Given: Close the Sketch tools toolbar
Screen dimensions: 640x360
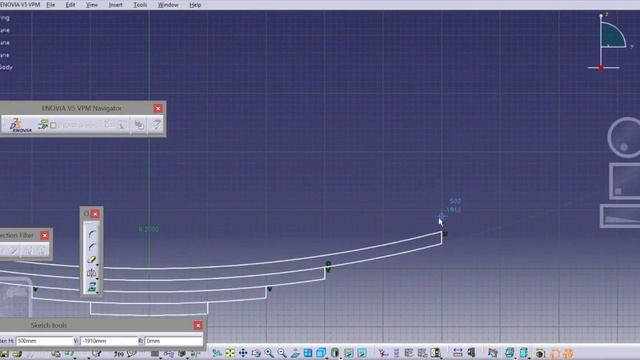Looking at the screenshot, I should (x=198, y=325).
